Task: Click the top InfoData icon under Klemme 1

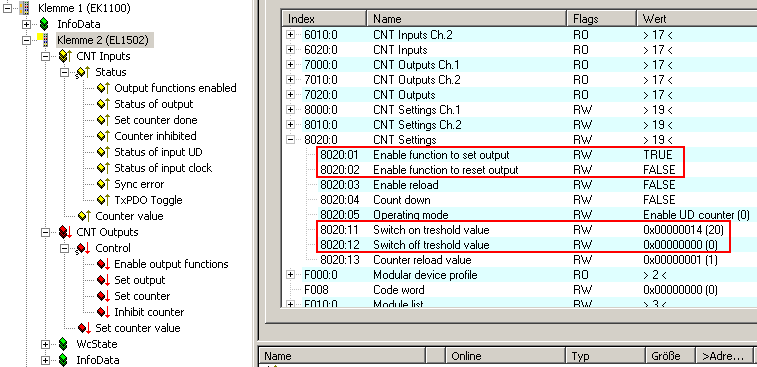Action: coord(44,24)
